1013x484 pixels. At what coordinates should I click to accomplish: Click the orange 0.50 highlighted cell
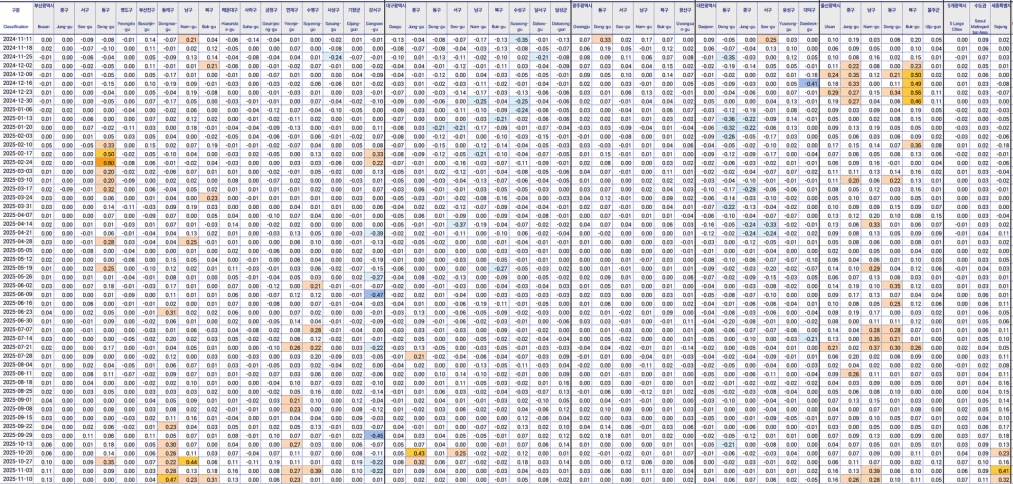pos(105,152)
